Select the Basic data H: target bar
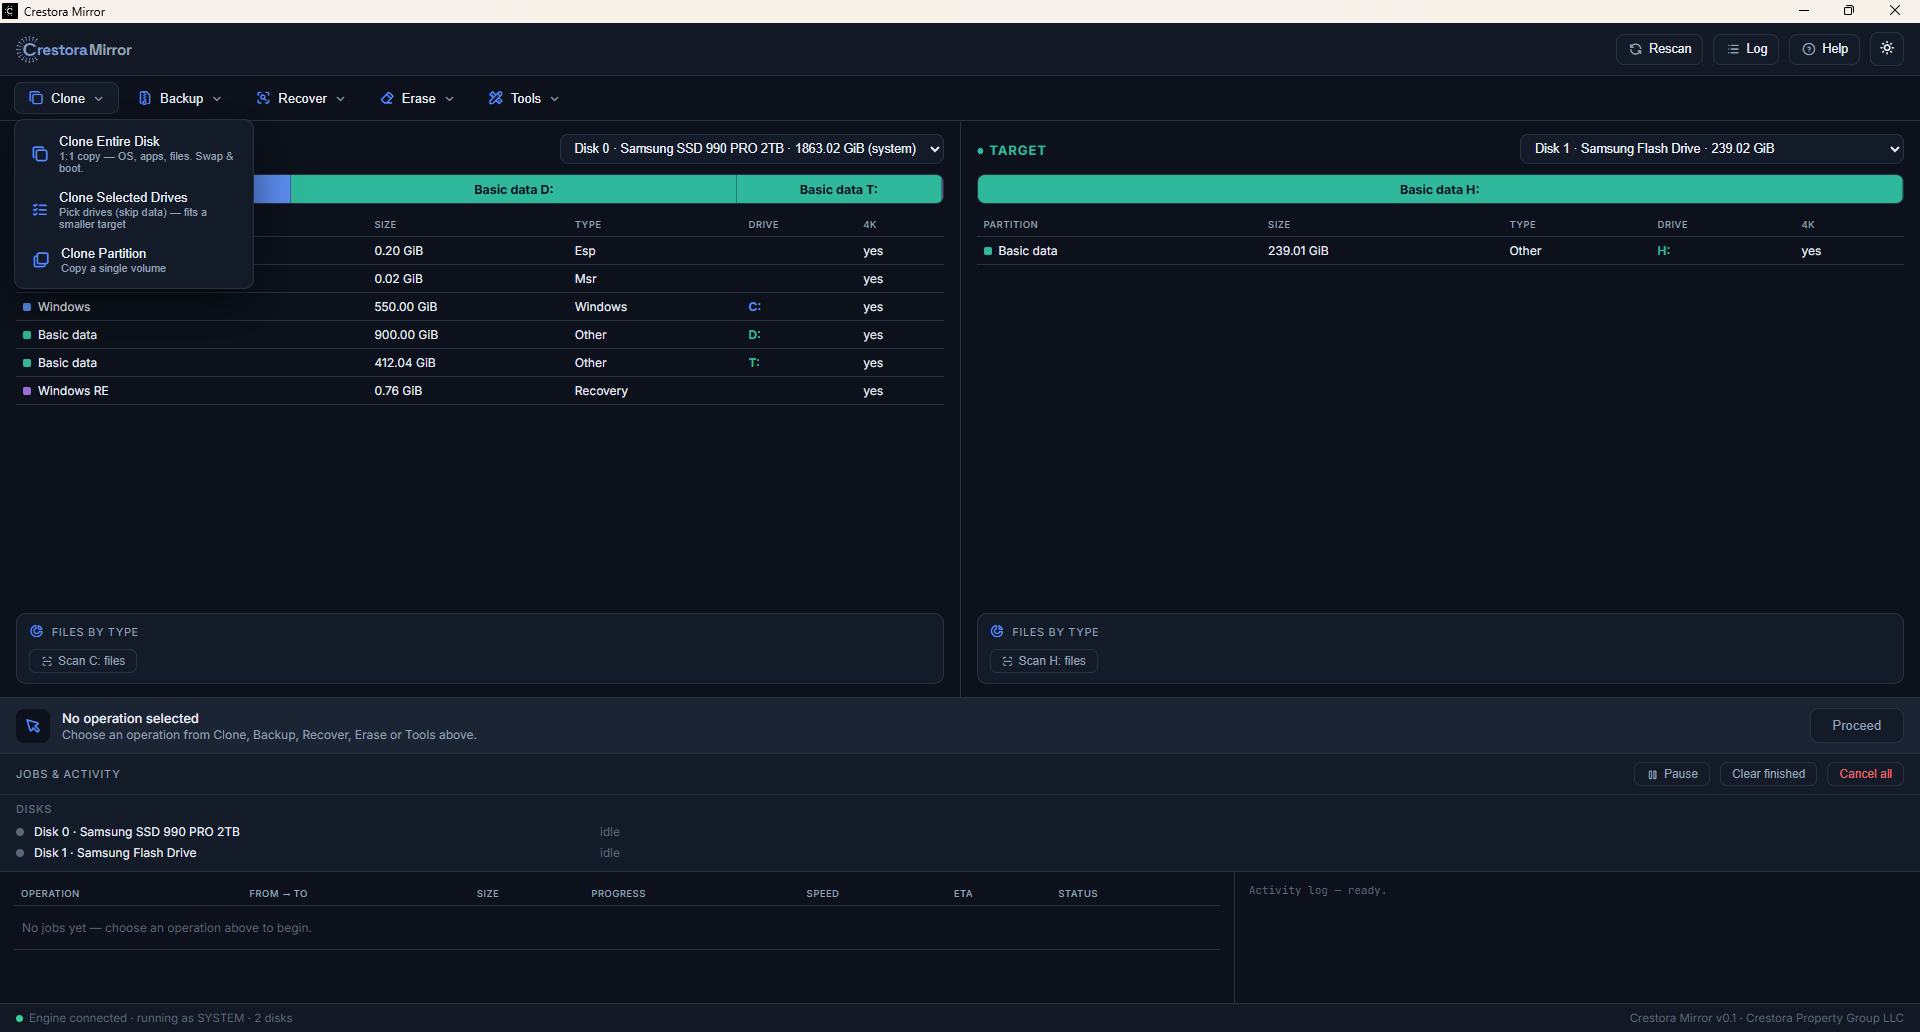 (1439, 190)
